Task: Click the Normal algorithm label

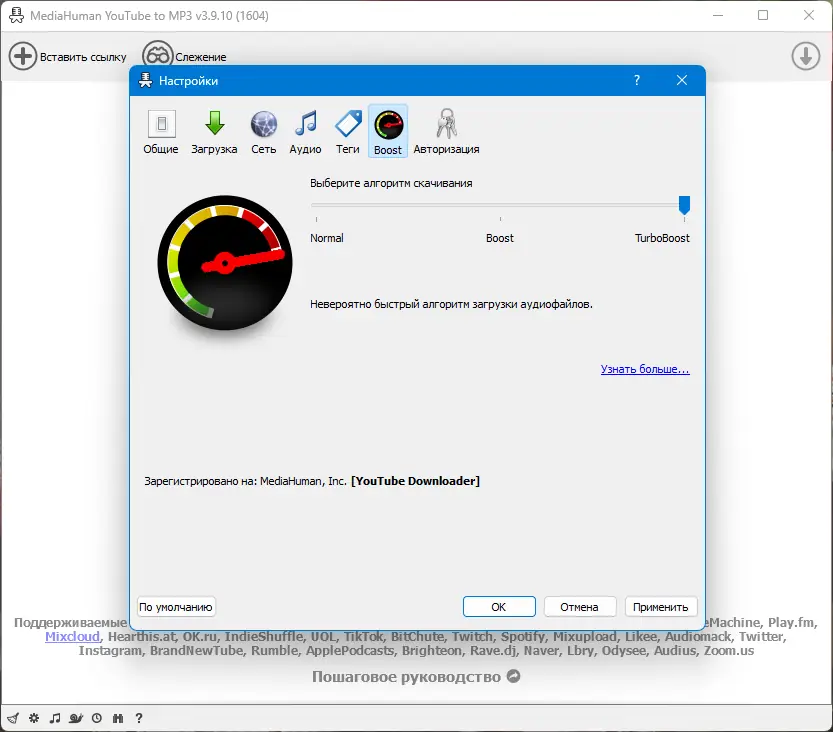Action: (327, 238)
